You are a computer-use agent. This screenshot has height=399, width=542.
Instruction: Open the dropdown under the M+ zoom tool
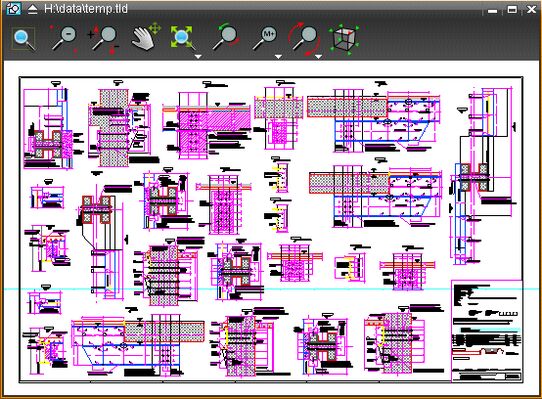(278, 56)
